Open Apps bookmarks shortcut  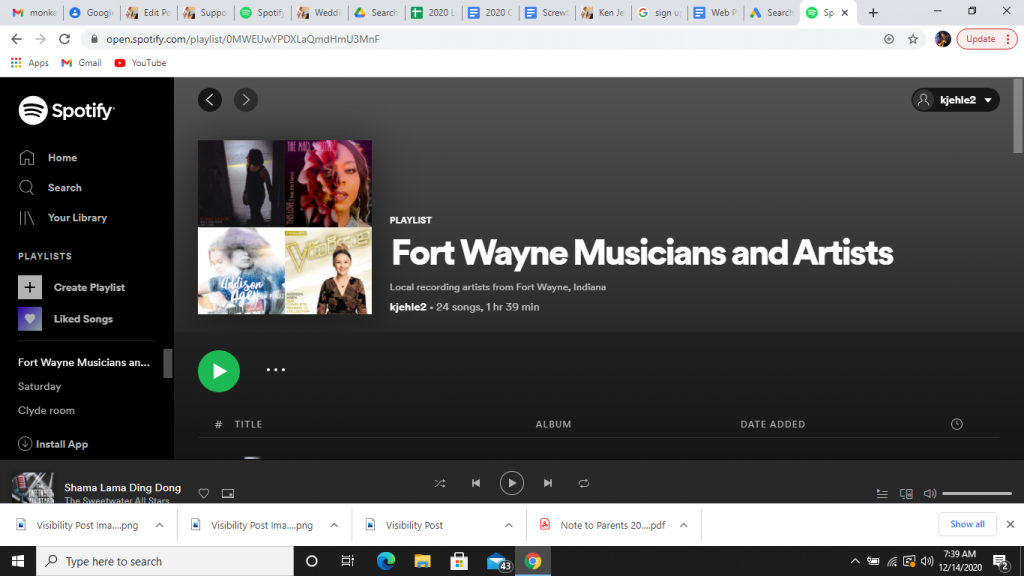(30, 63)
